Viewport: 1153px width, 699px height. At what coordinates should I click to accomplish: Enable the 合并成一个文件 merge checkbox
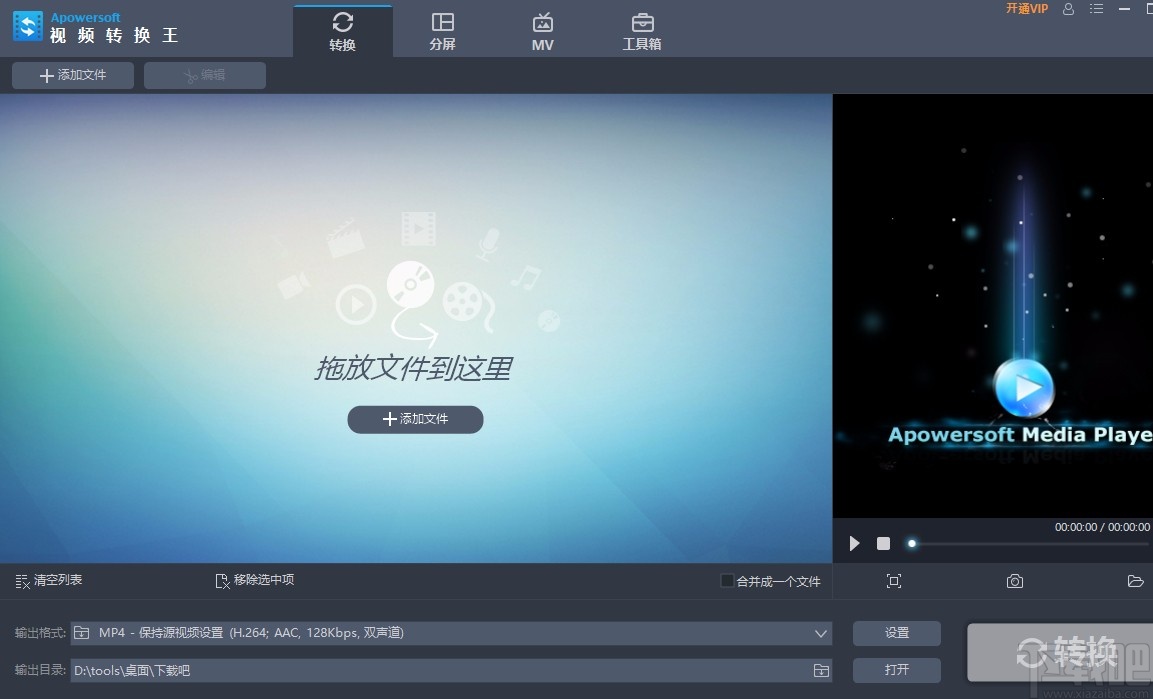(x=727, y=580)
